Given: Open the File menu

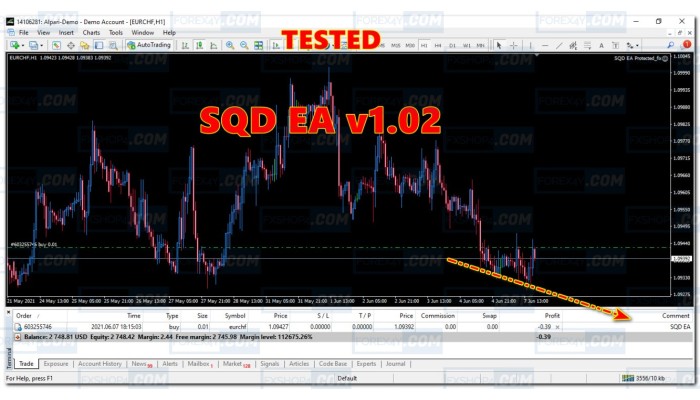Looking at the screenshot, I should 24,33.
